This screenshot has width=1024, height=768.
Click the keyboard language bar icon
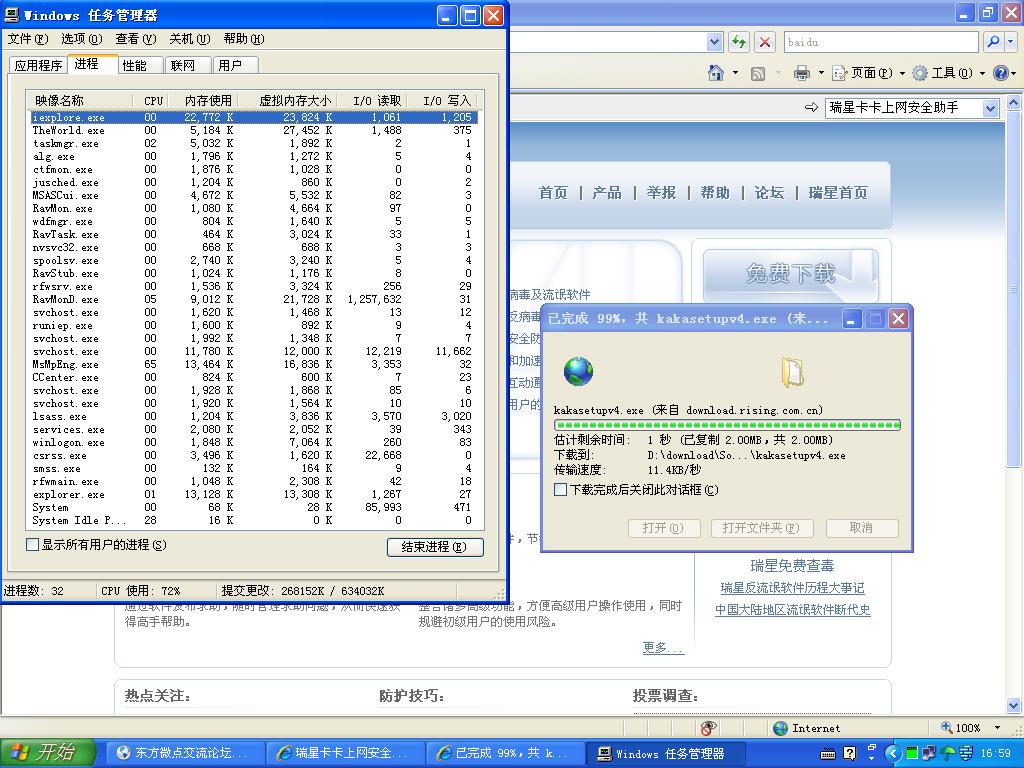pos(827,754)
